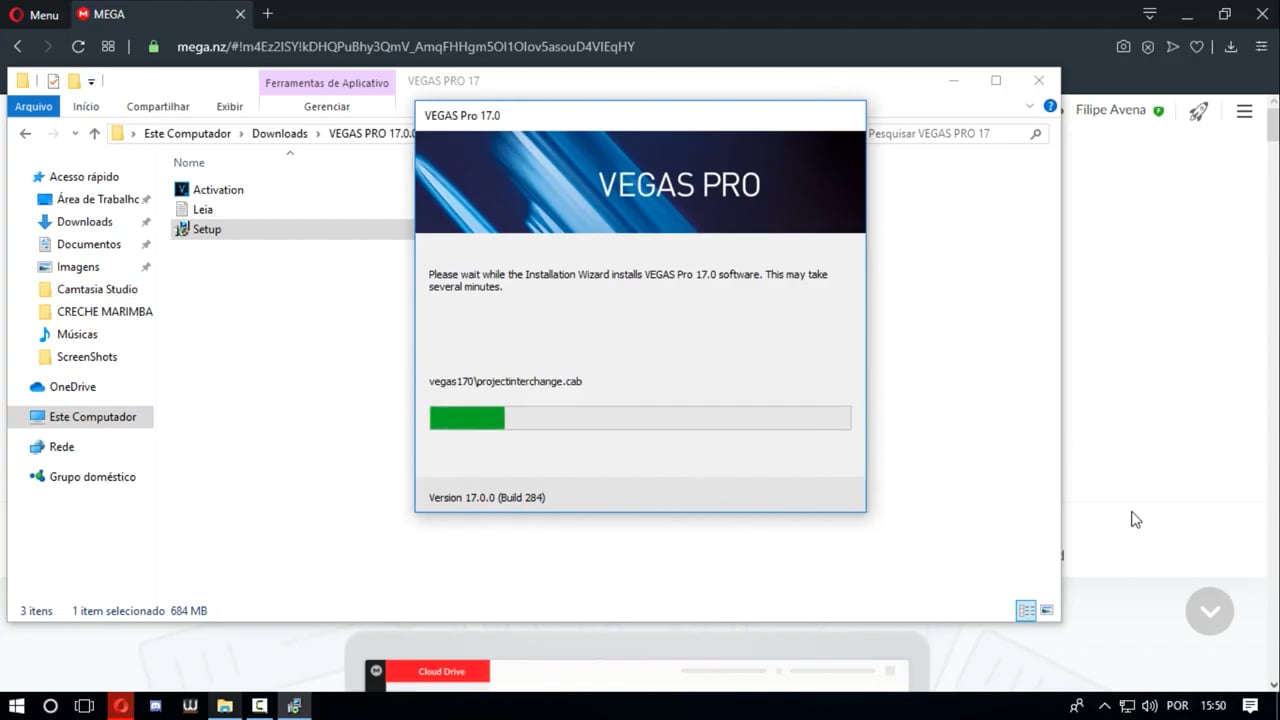Switch Explorer to large icons view
The image size is (1280, 720).
(1047, 610)
